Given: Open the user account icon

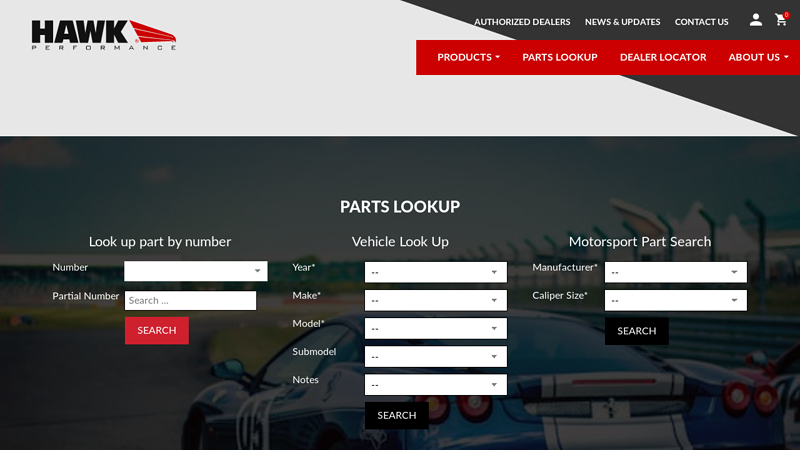Looking at the screenshot, I should (755, 20).
